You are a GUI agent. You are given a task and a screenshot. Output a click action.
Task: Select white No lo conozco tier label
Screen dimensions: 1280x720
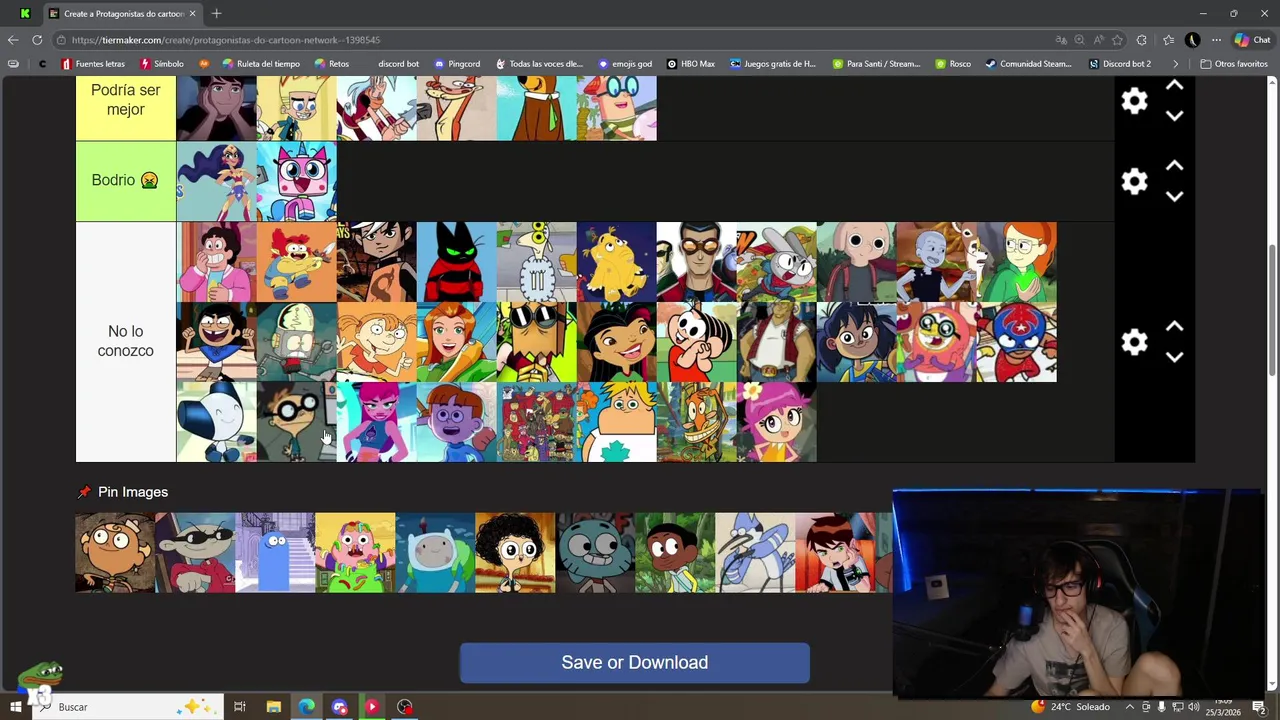pyautogui.click(x=126, y=342)
